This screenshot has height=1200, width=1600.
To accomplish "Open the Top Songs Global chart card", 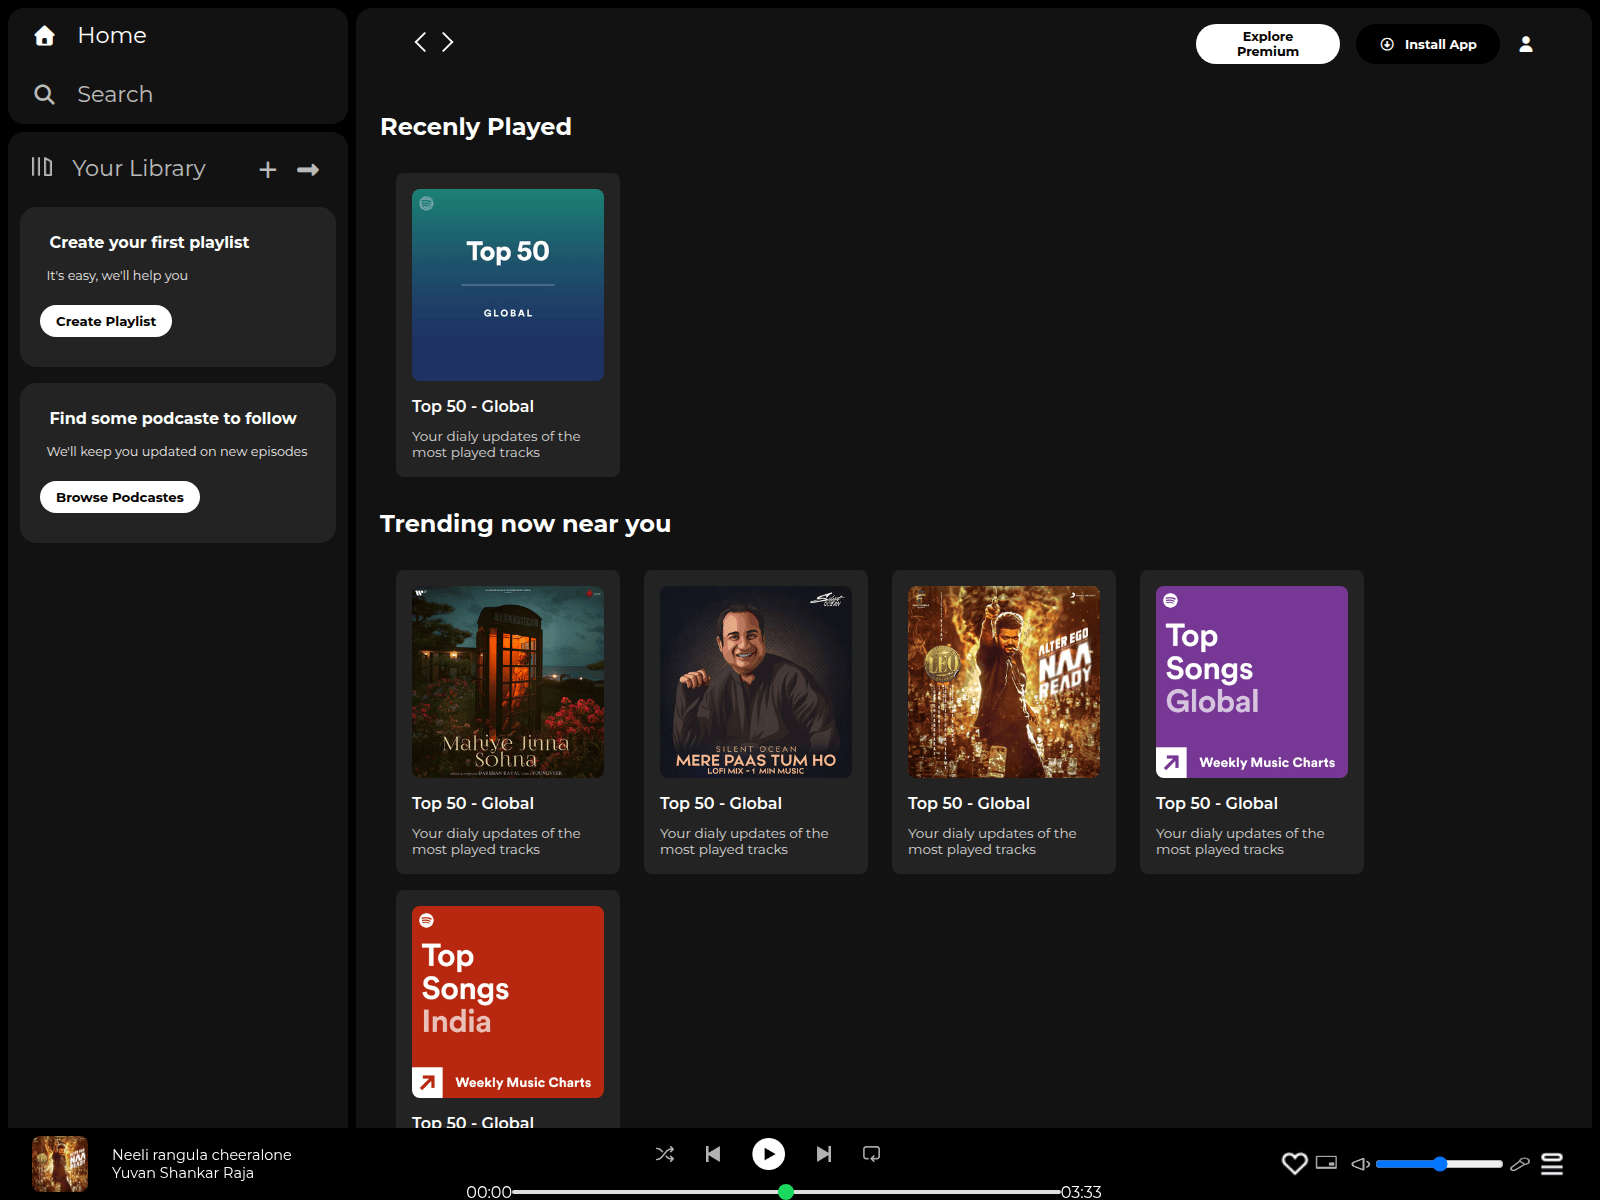I will 1252,722.
